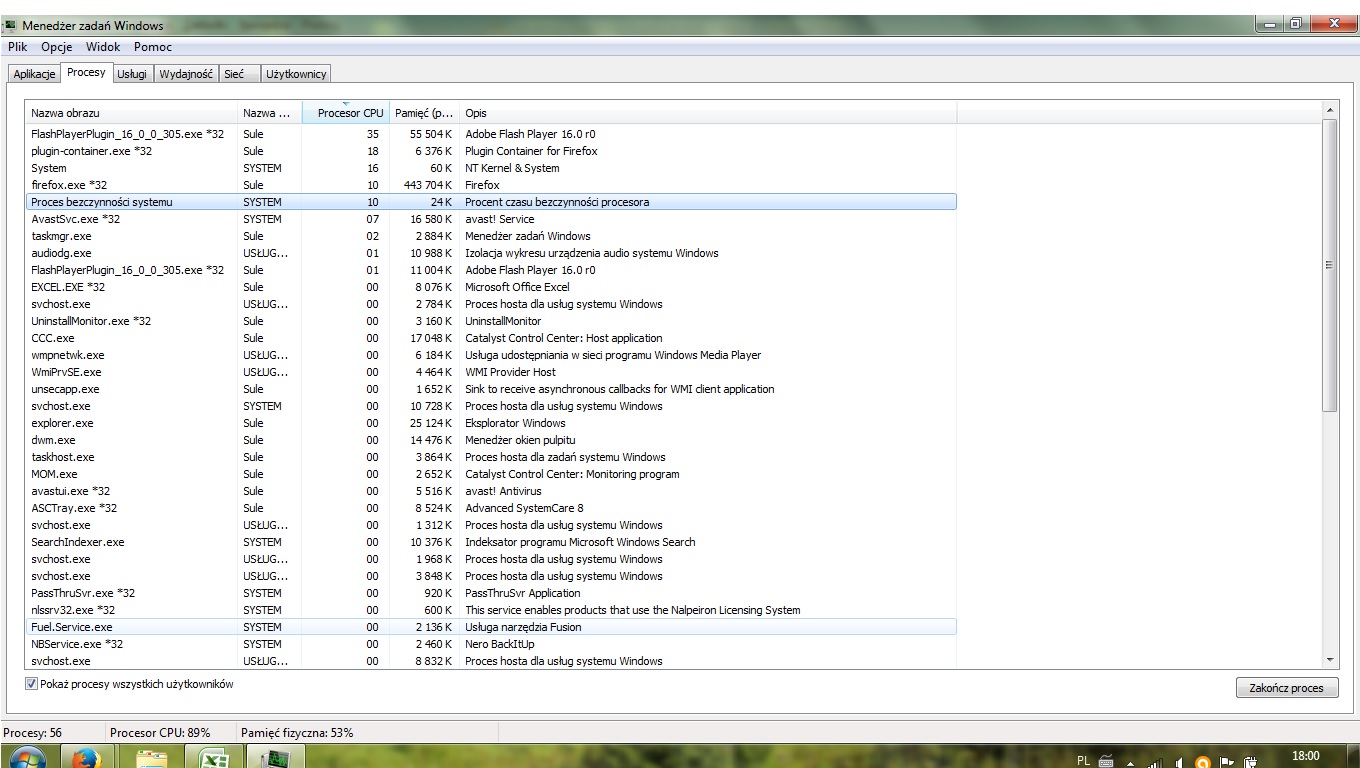
Task: Select the CCC.exe process
Action: 491,338
